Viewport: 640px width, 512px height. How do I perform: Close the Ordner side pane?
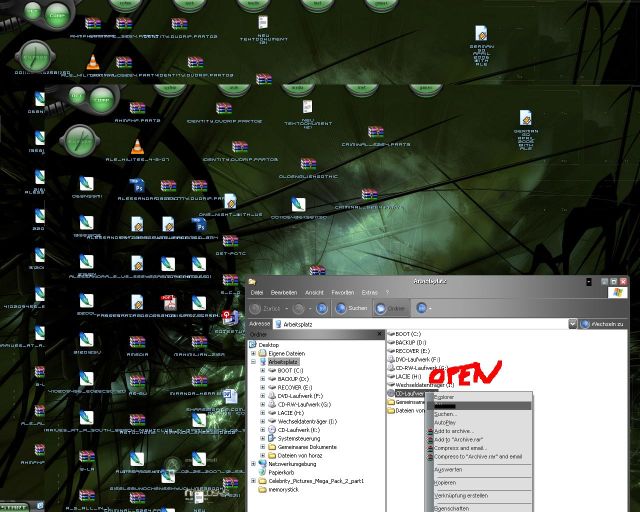pyautogui.click(x=381, y=334)
